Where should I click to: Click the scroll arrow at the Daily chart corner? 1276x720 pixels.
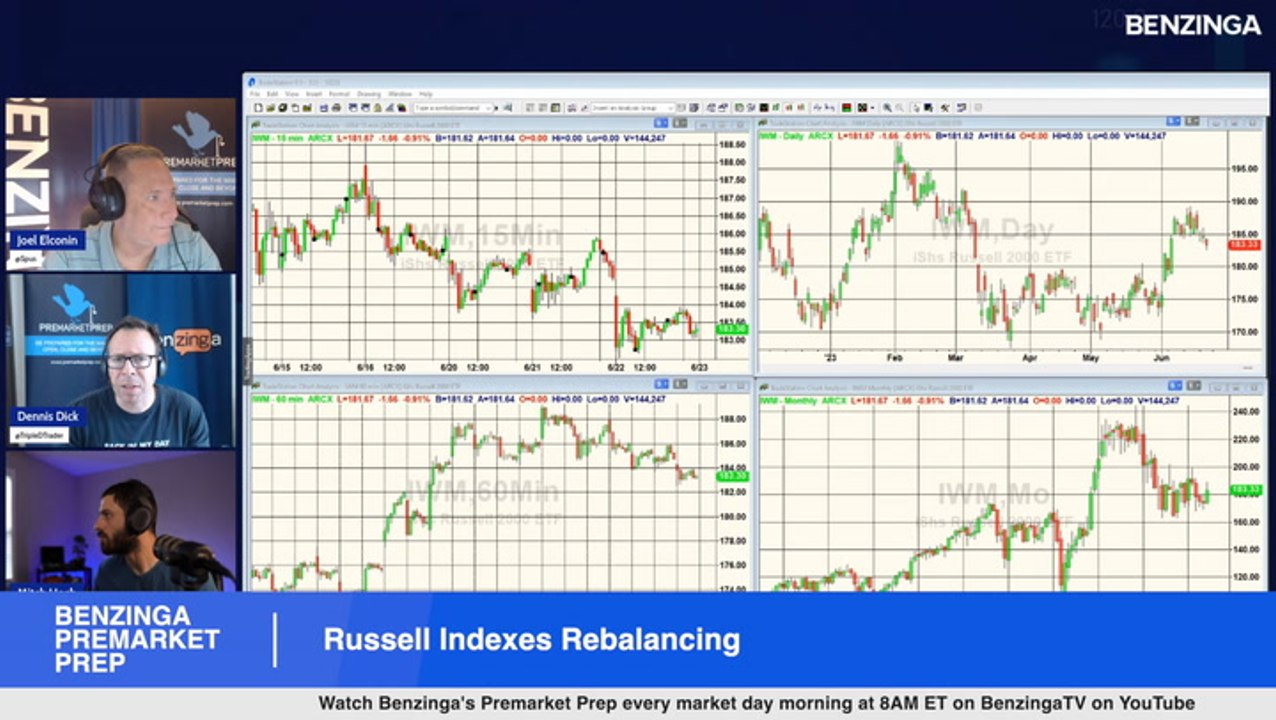pos(1247,368)
